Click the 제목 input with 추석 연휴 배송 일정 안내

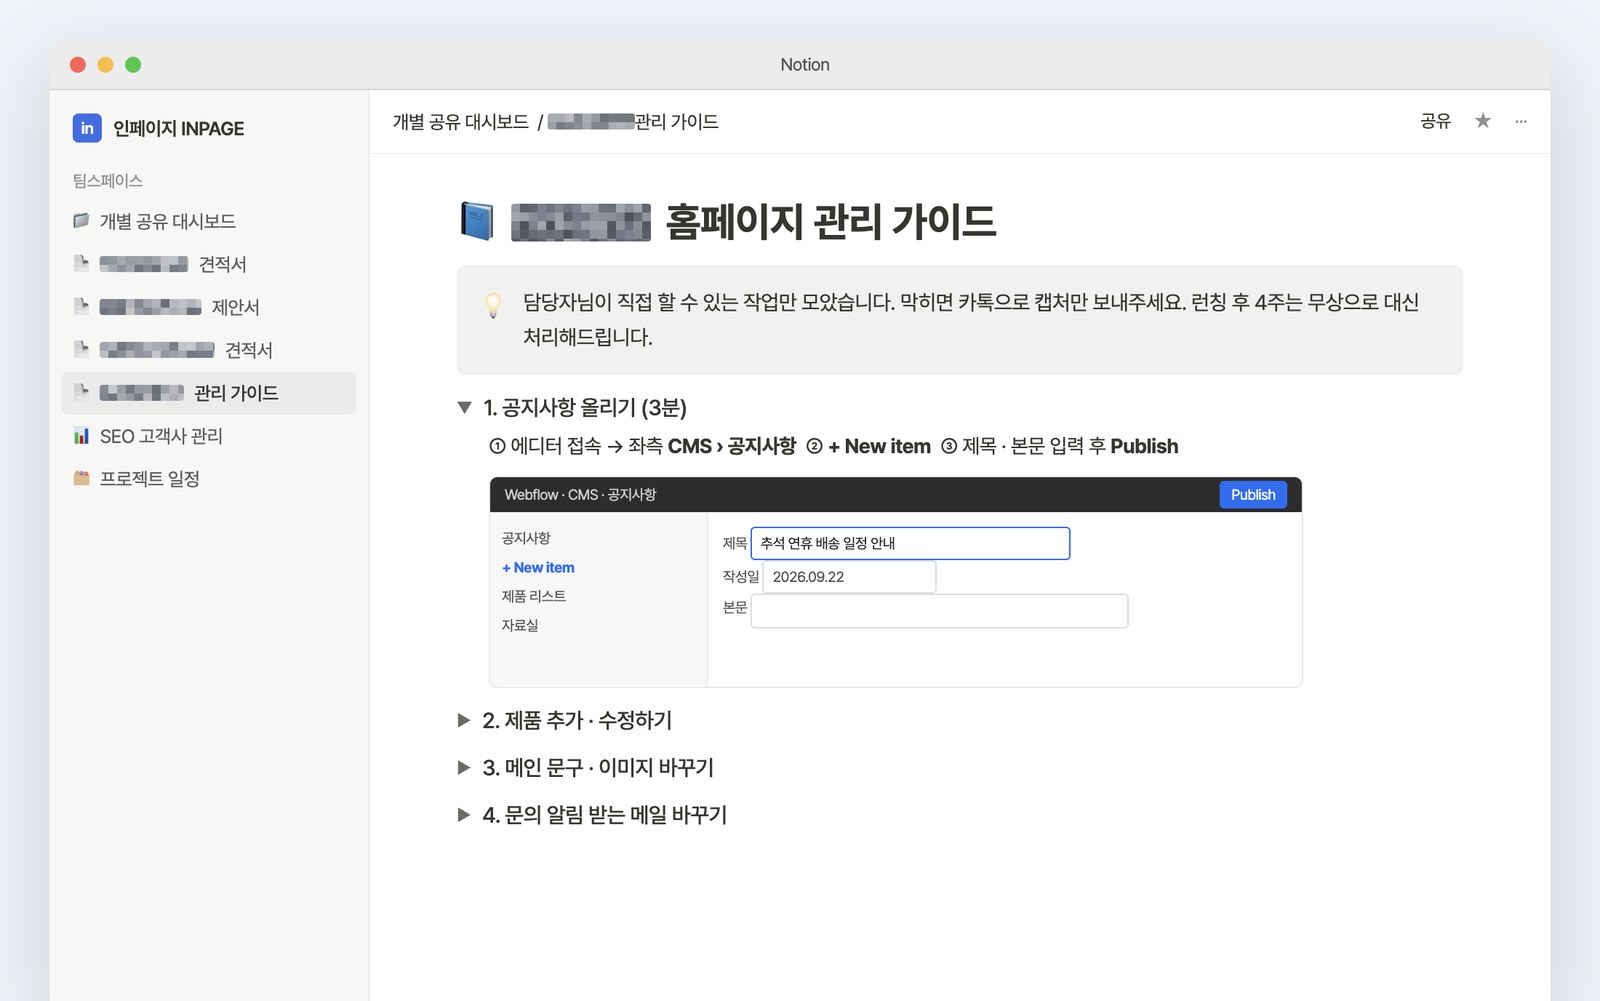910,543
